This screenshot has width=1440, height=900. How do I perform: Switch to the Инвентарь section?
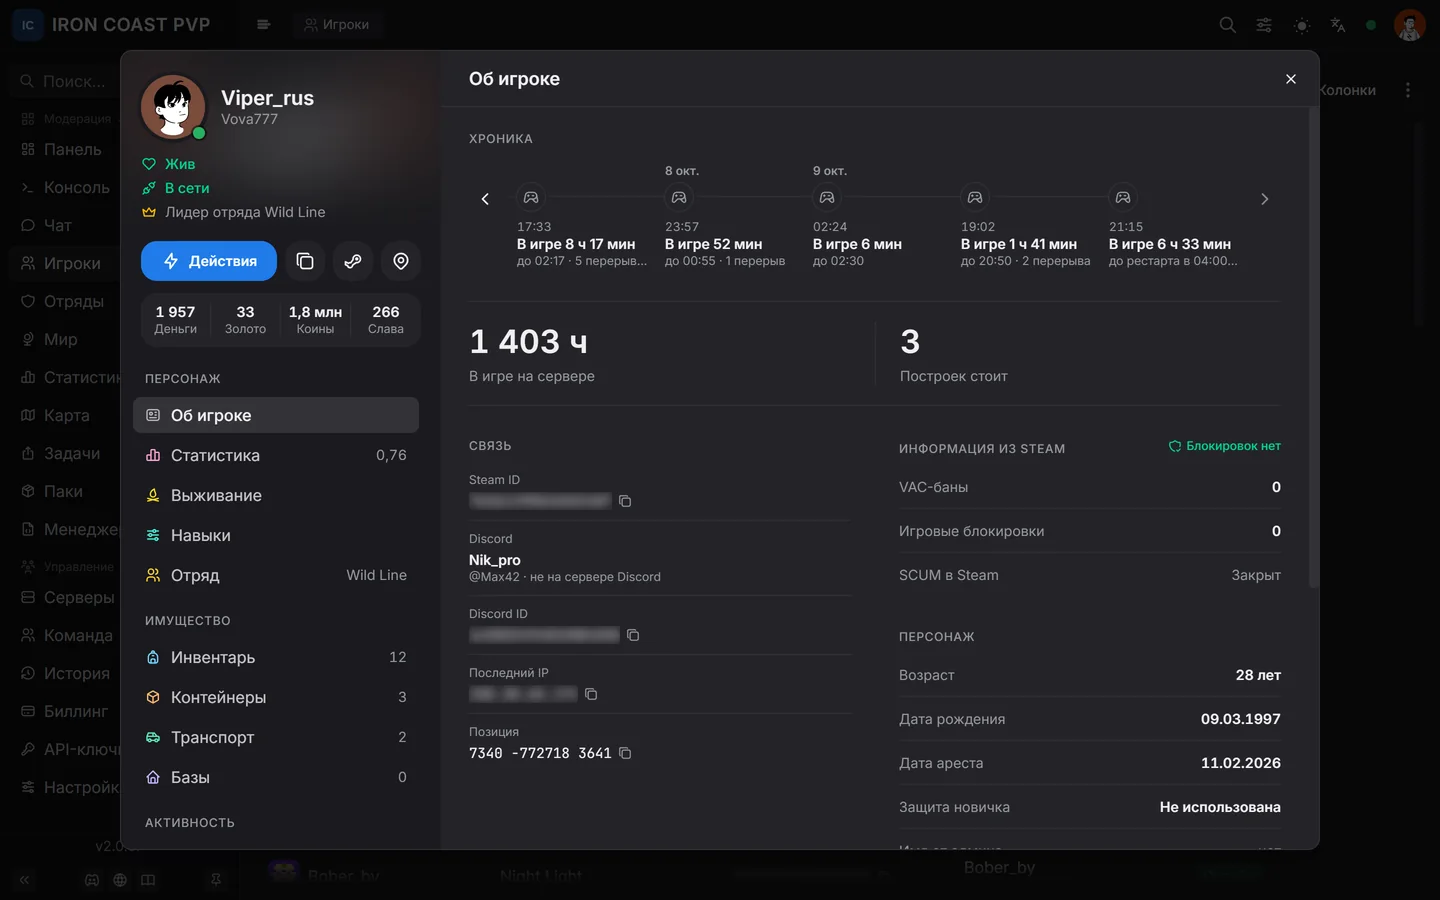(276, 657)
